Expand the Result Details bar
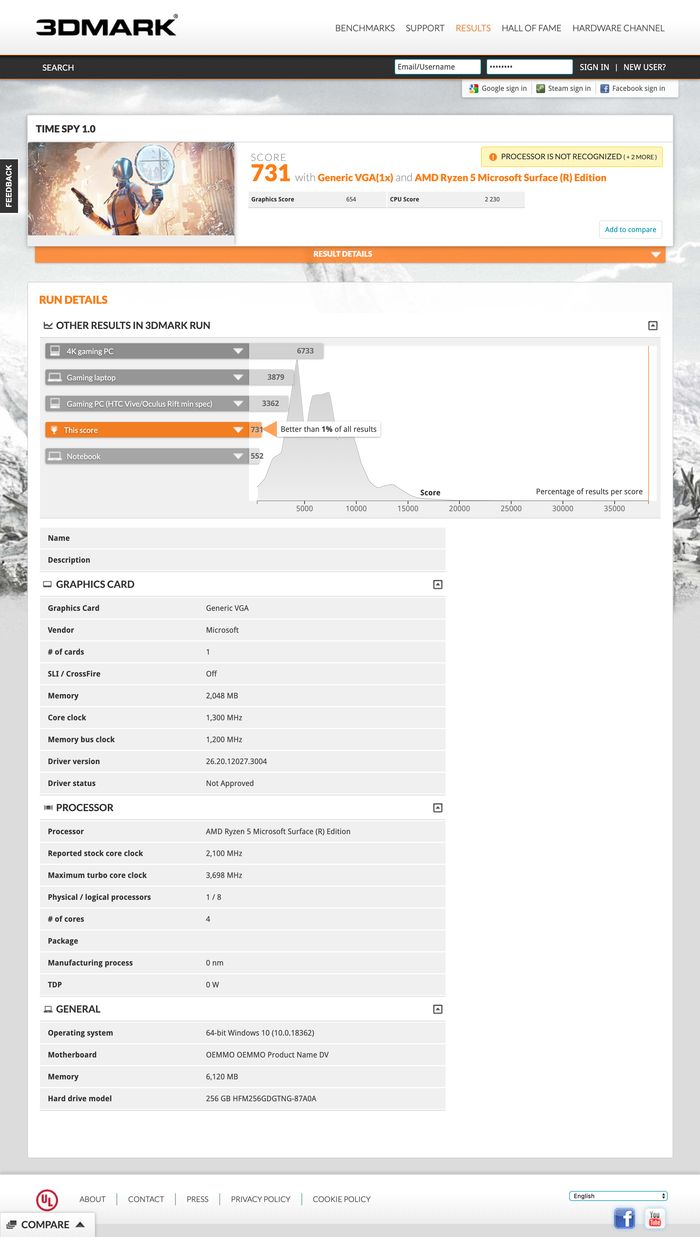The height and width of the screenshot is (1237, 700). coord(350,254)
